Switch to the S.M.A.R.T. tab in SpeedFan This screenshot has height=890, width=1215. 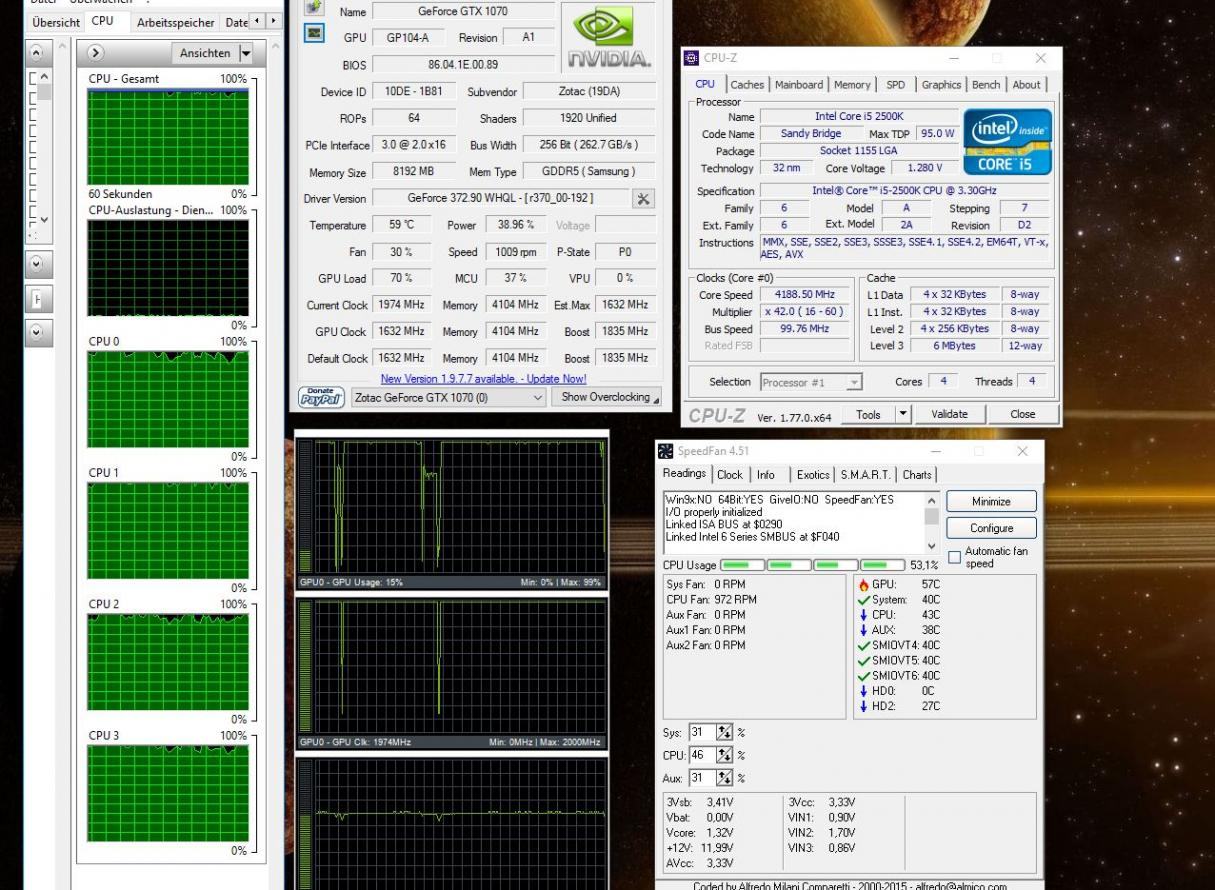coord(866,475)
